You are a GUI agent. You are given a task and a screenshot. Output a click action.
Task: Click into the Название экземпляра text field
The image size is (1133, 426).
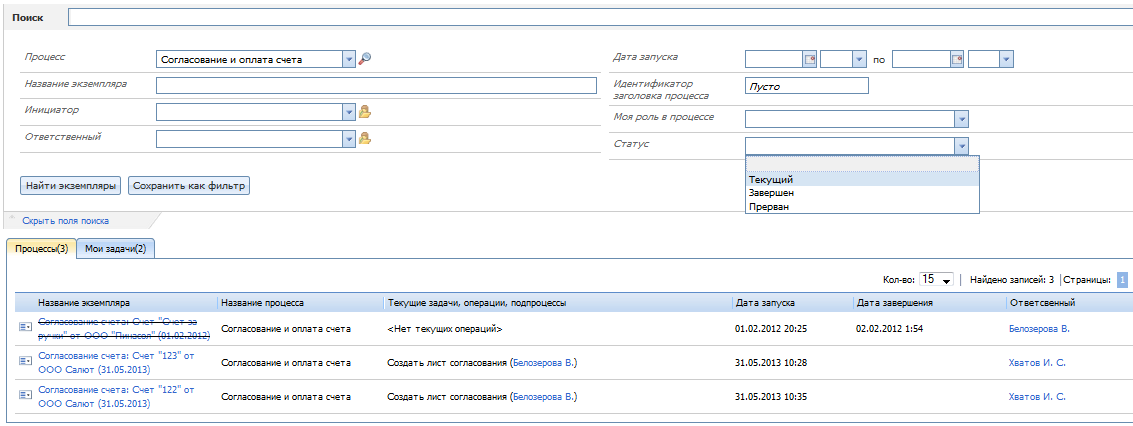pyautogui.click(x=376, y=86)
